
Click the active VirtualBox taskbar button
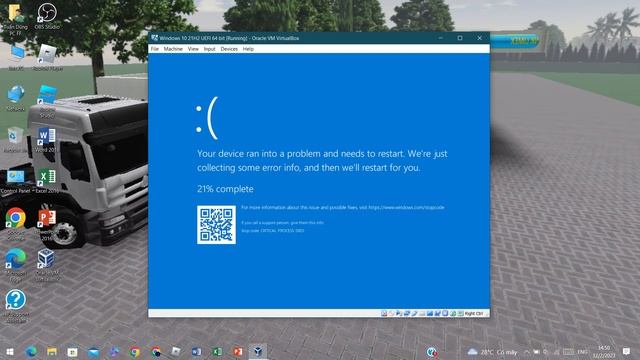click(x=258, y=351)
